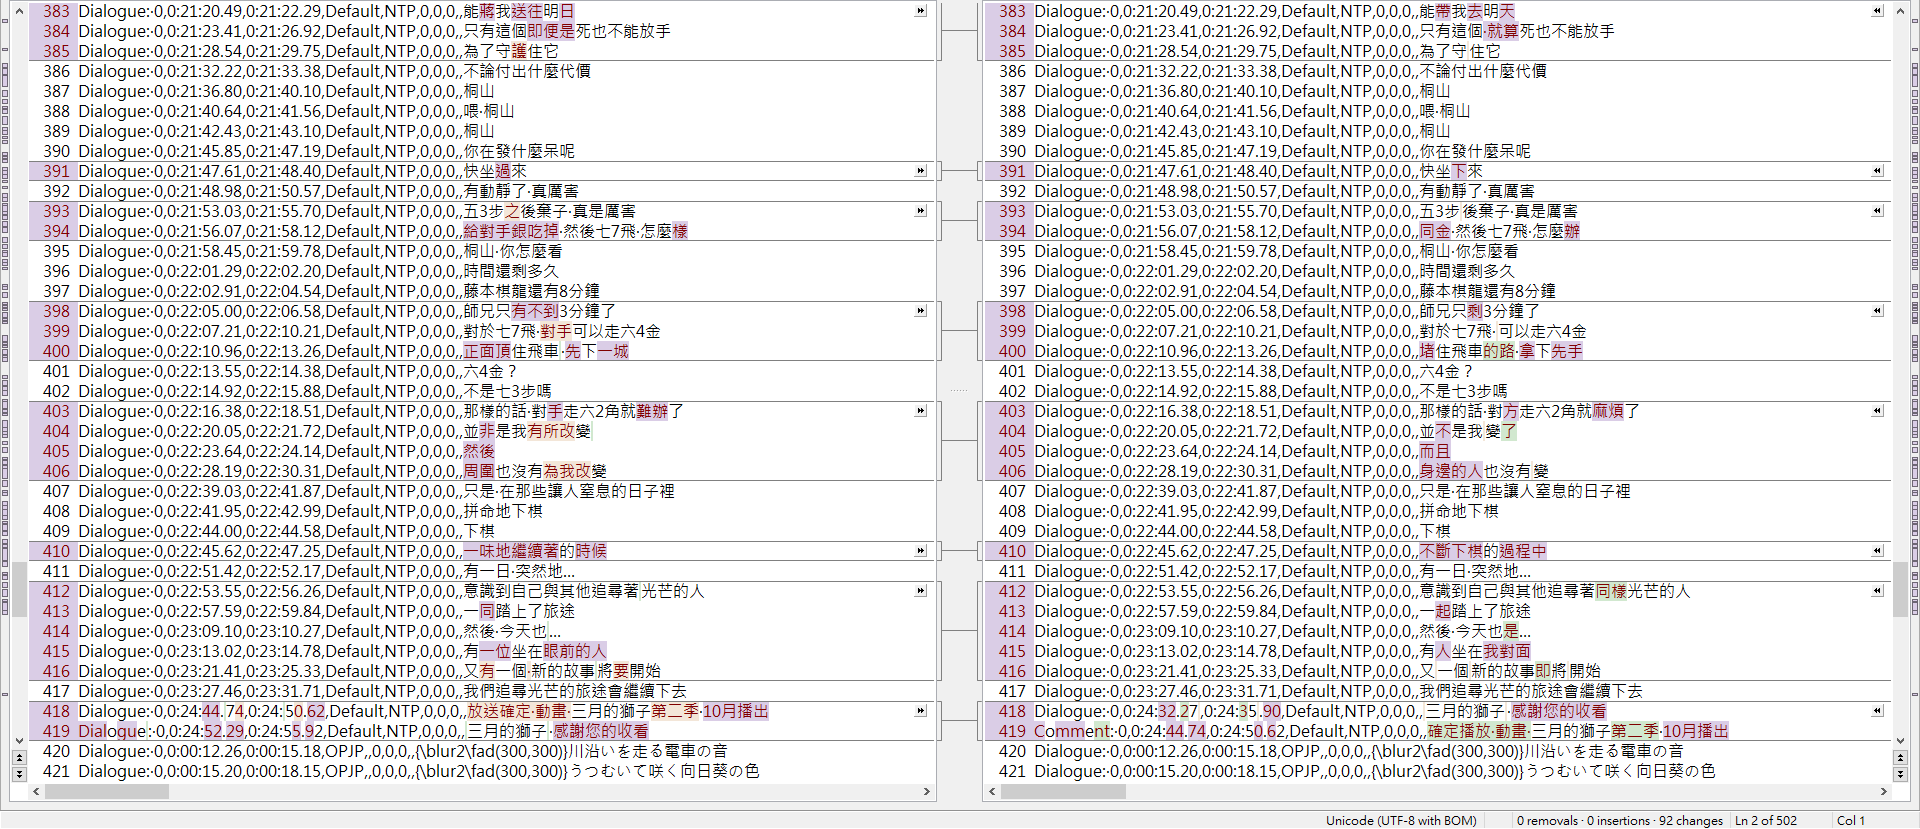Copy right block 393-394 to the left
Screen dimensions: 1920x829
point(1877,211)
